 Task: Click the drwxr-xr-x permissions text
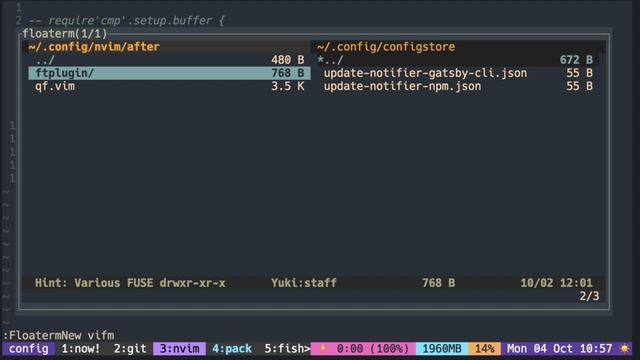[x=192, y=283]
